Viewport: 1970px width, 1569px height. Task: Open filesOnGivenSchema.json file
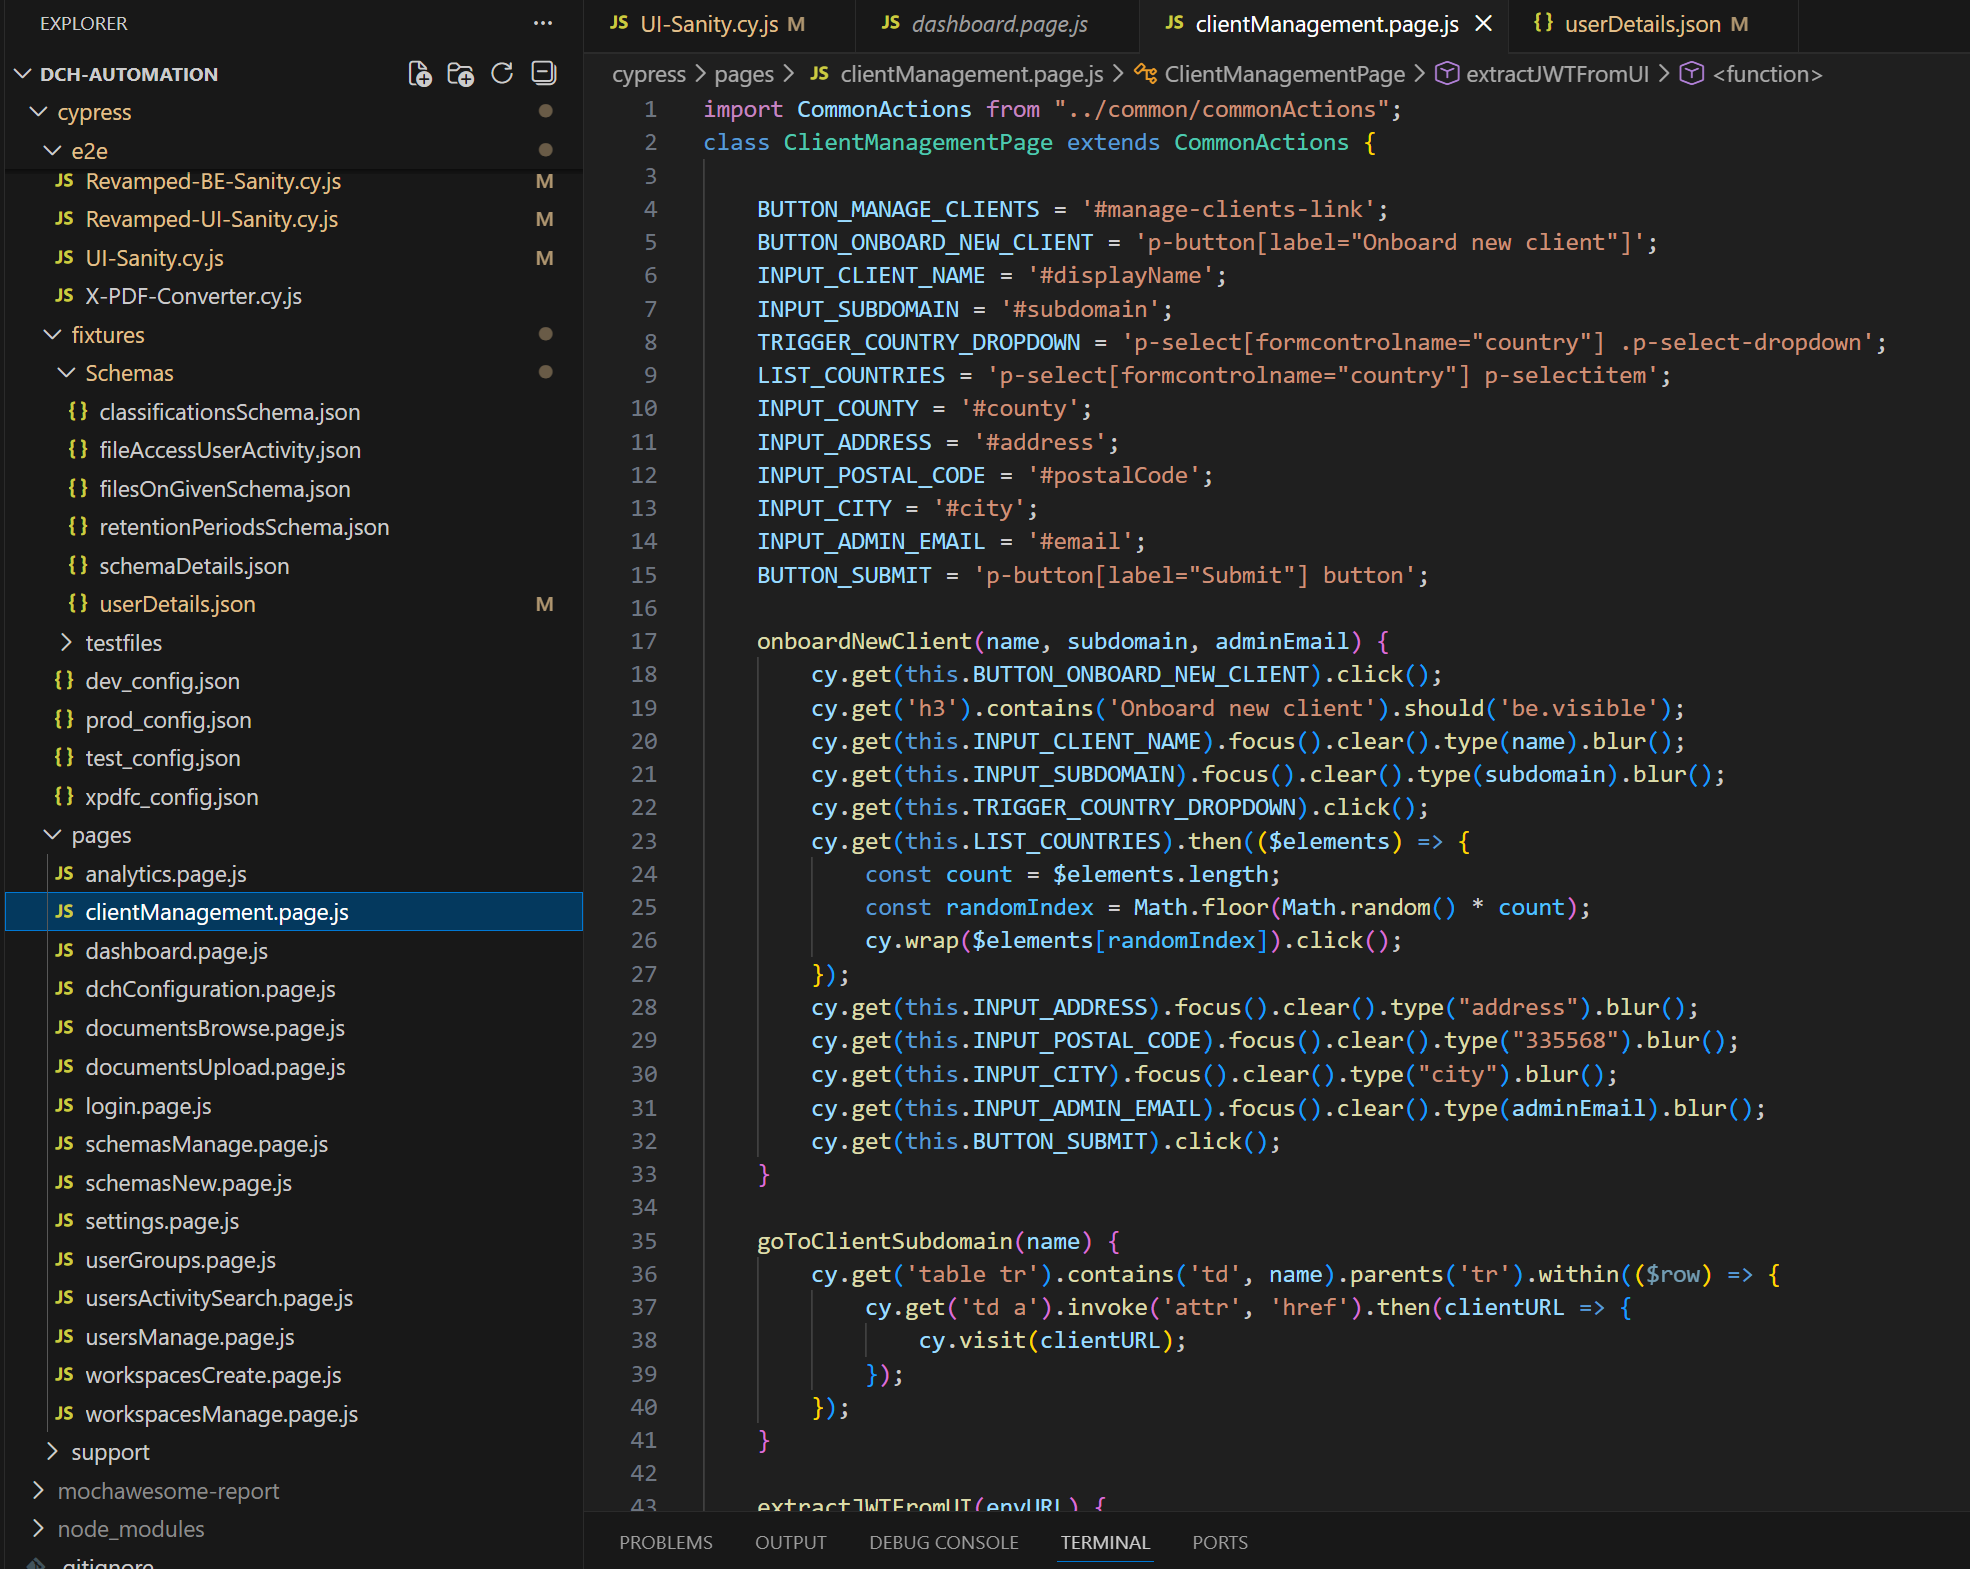tap(225, 489)
